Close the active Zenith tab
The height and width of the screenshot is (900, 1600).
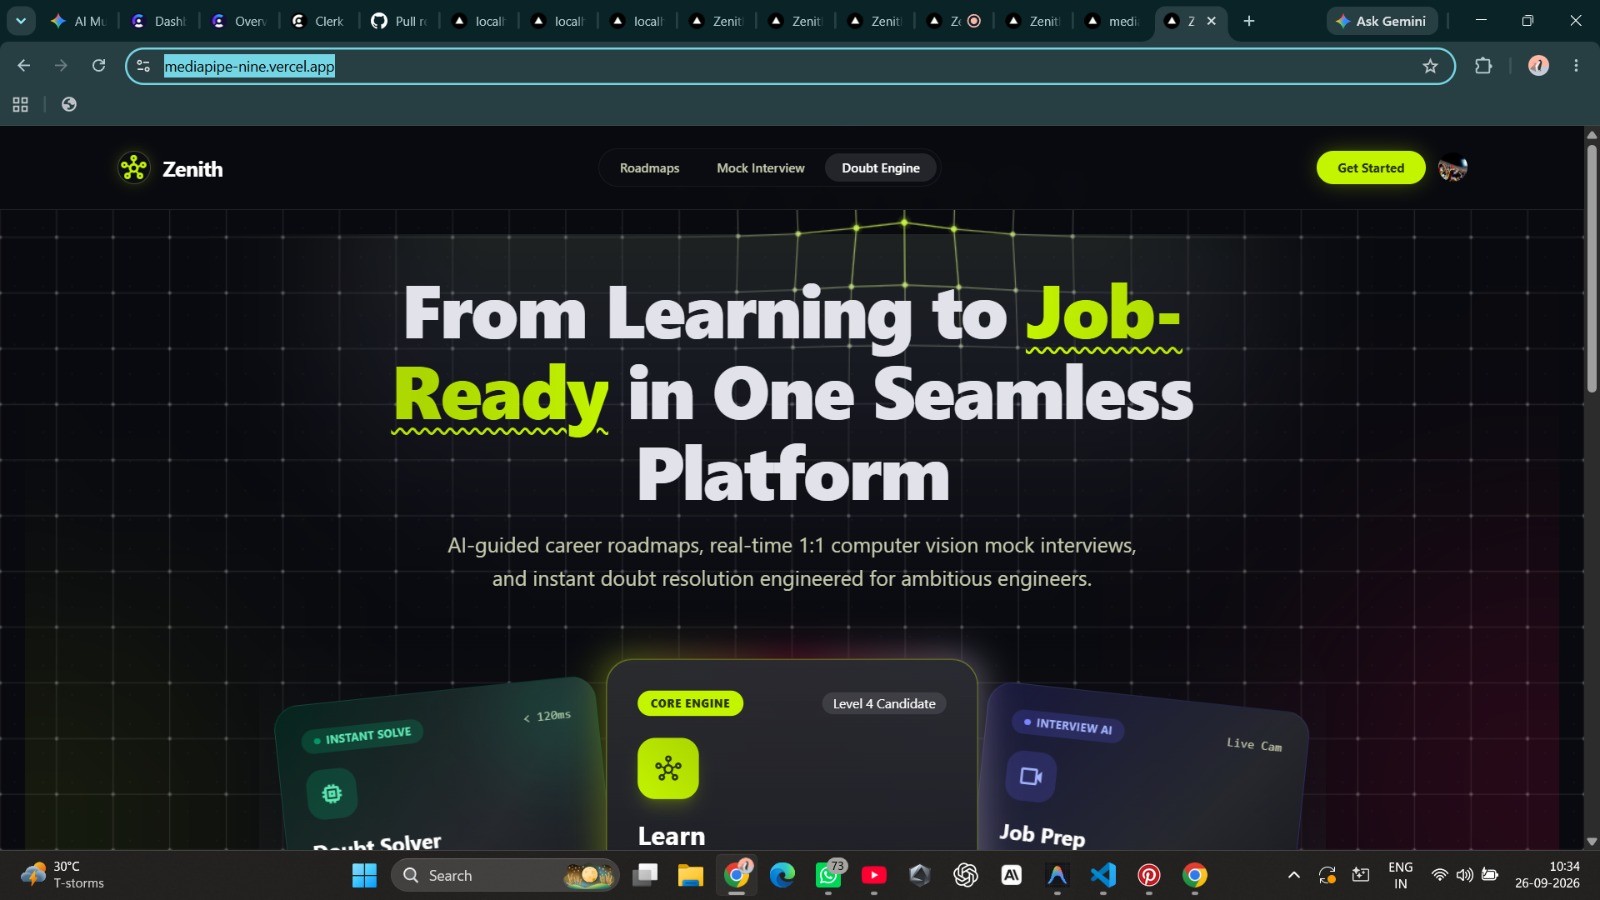1211,21
